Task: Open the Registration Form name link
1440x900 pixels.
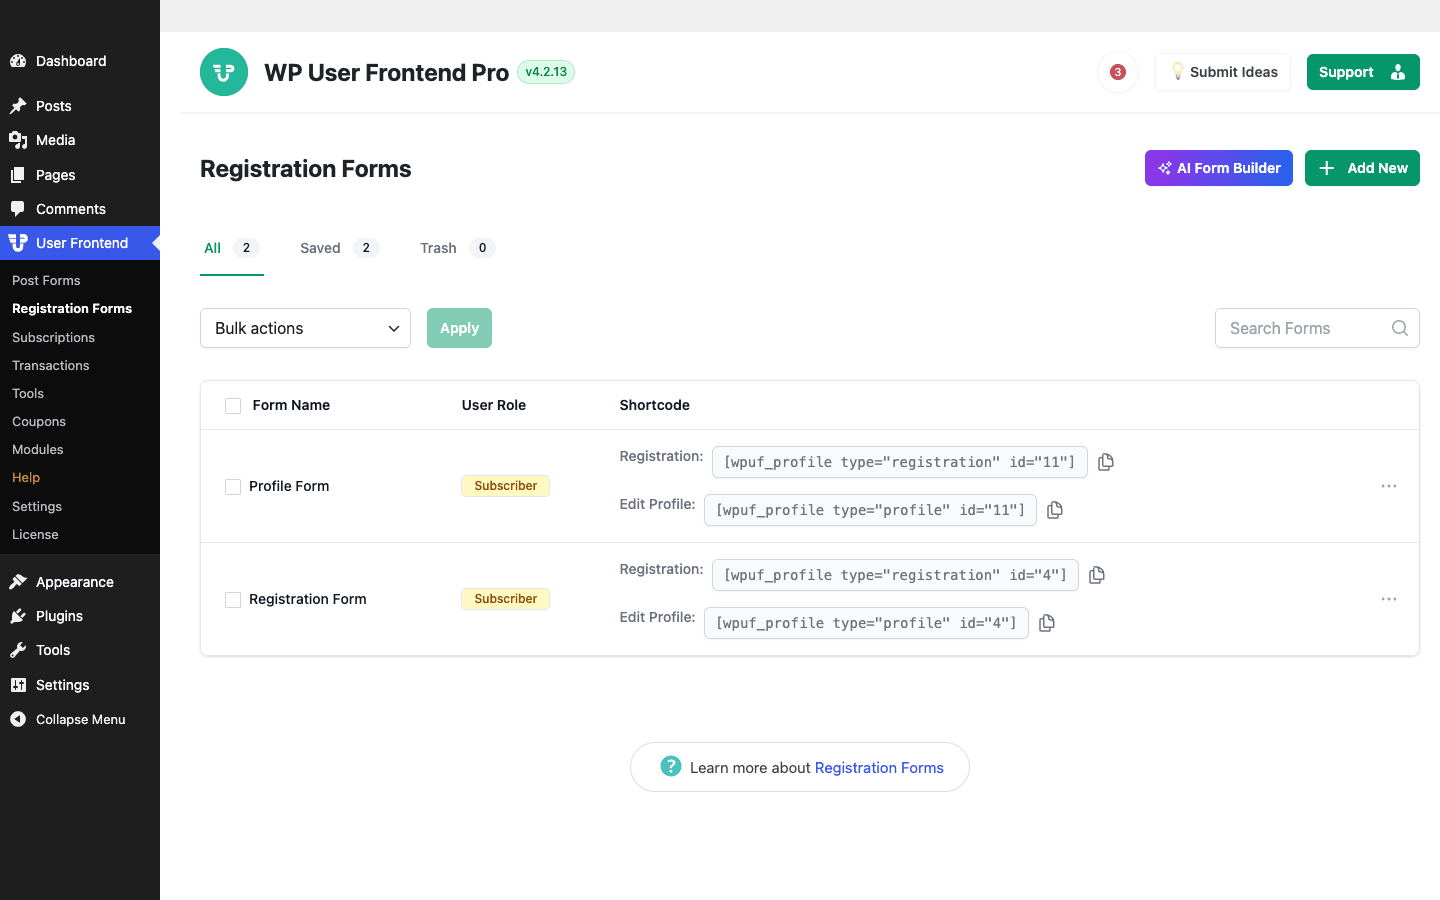Action: click(x=308, y=599)
